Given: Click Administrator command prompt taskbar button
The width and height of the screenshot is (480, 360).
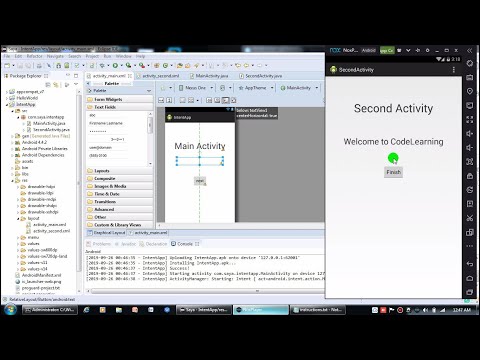Looking at the screenshot, I should click(x=50, y=310).
